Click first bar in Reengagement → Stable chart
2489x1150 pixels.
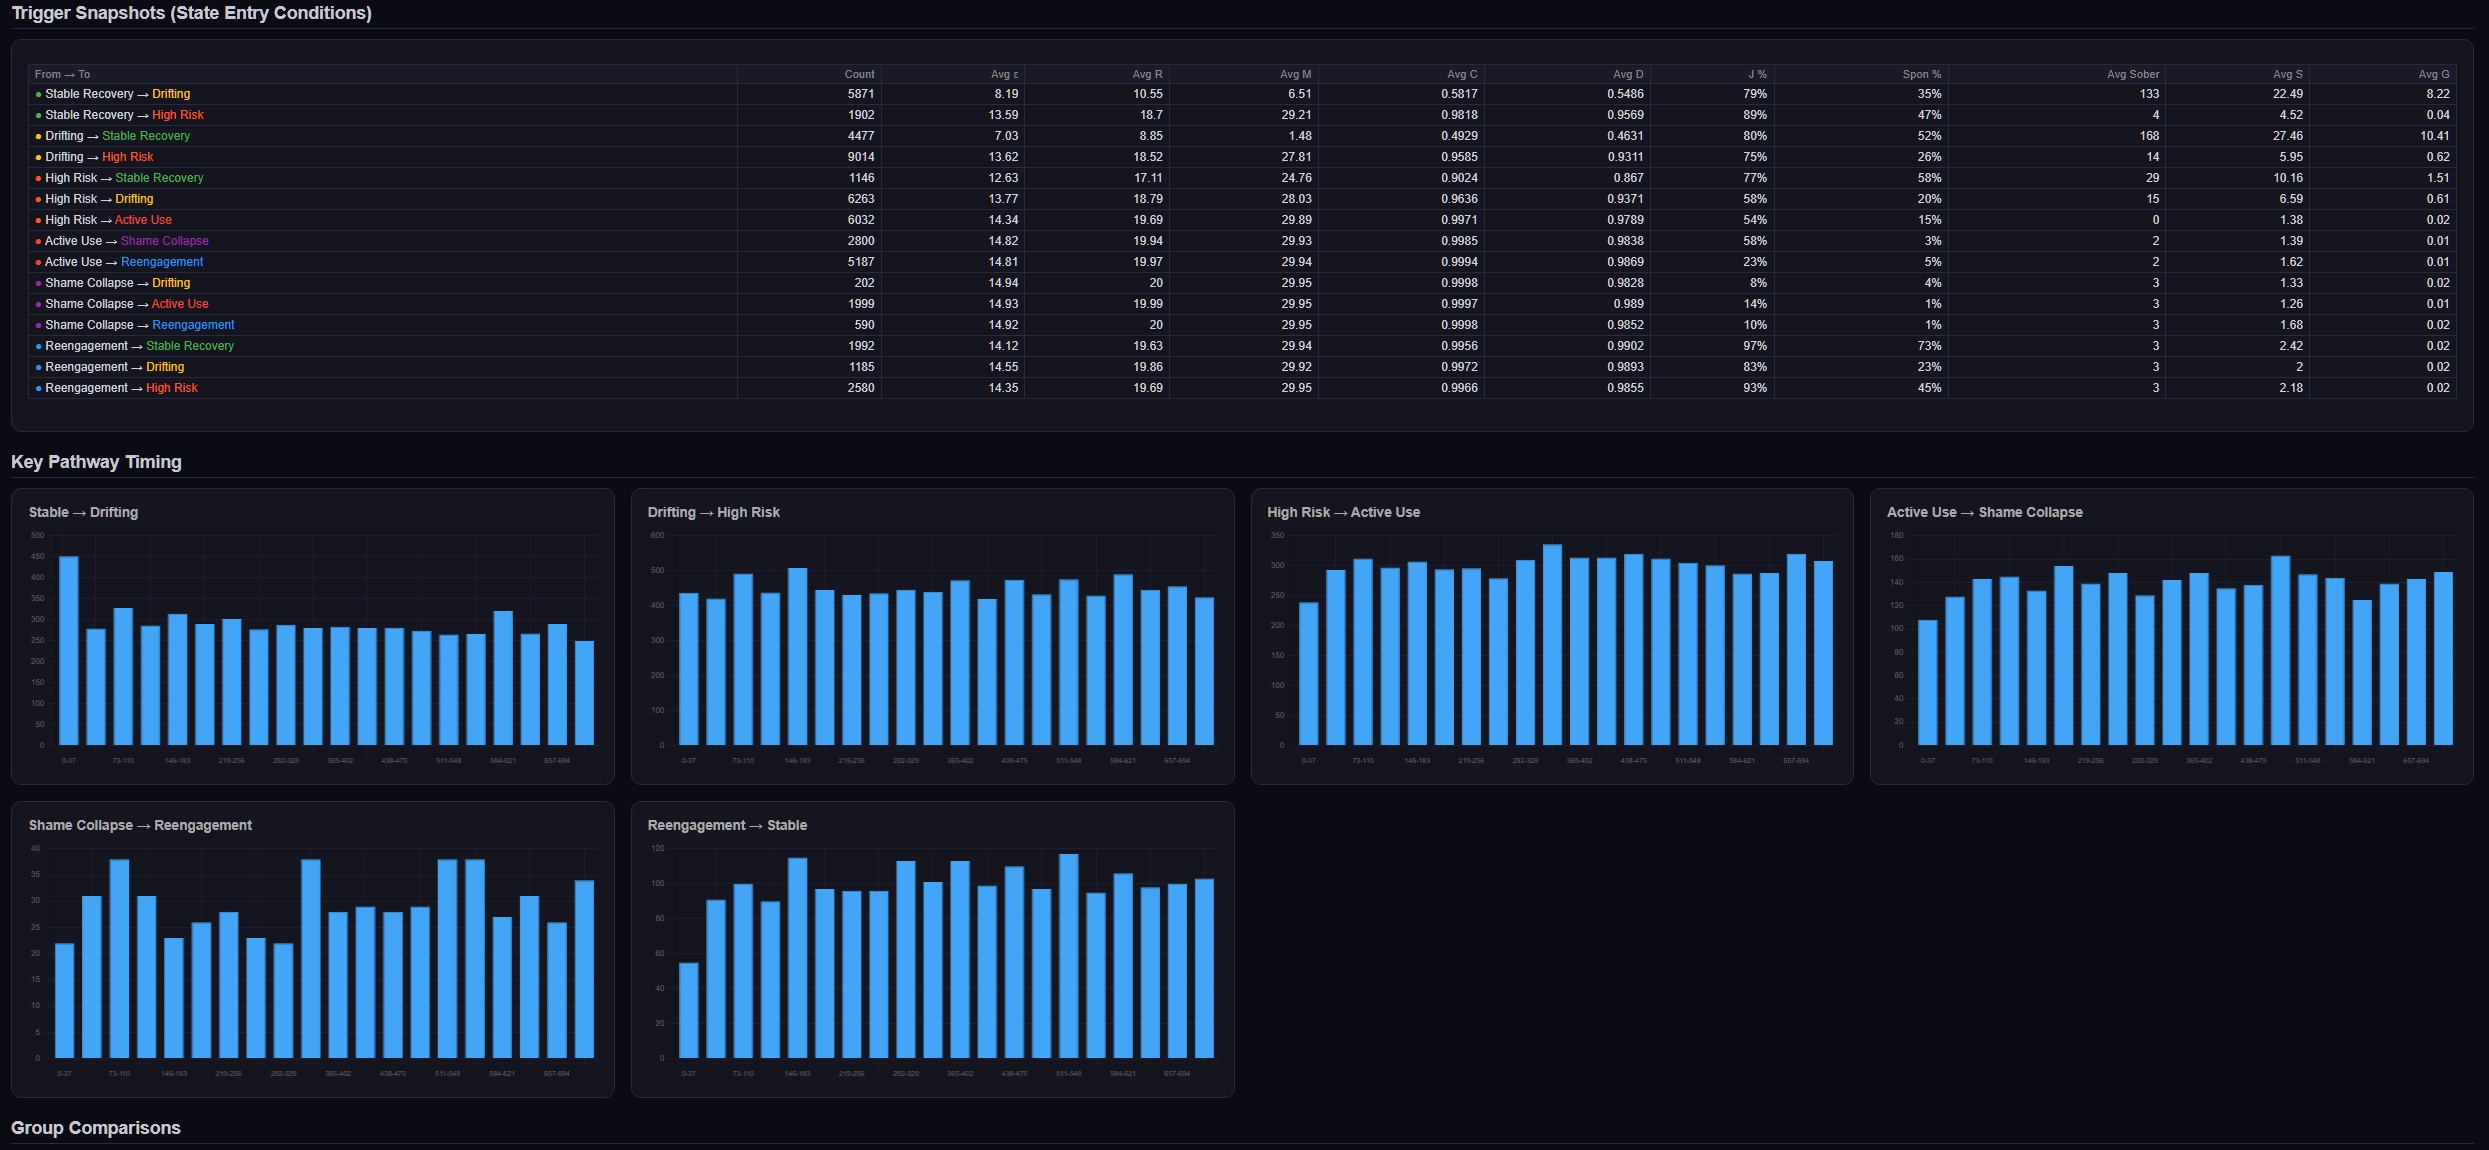[688, 1010]
